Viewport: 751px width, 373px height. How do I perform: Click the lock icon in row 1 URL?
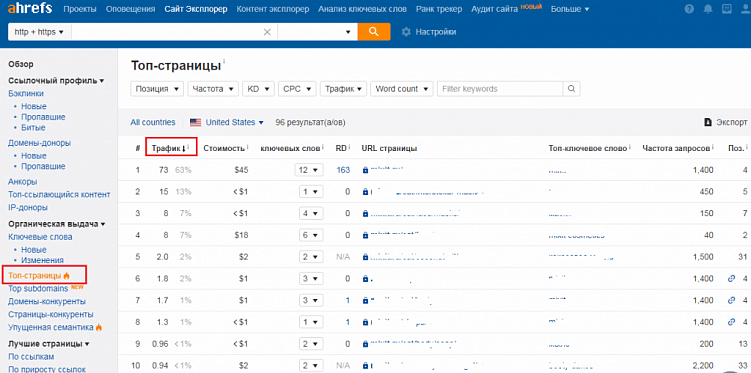coord(365,170)
